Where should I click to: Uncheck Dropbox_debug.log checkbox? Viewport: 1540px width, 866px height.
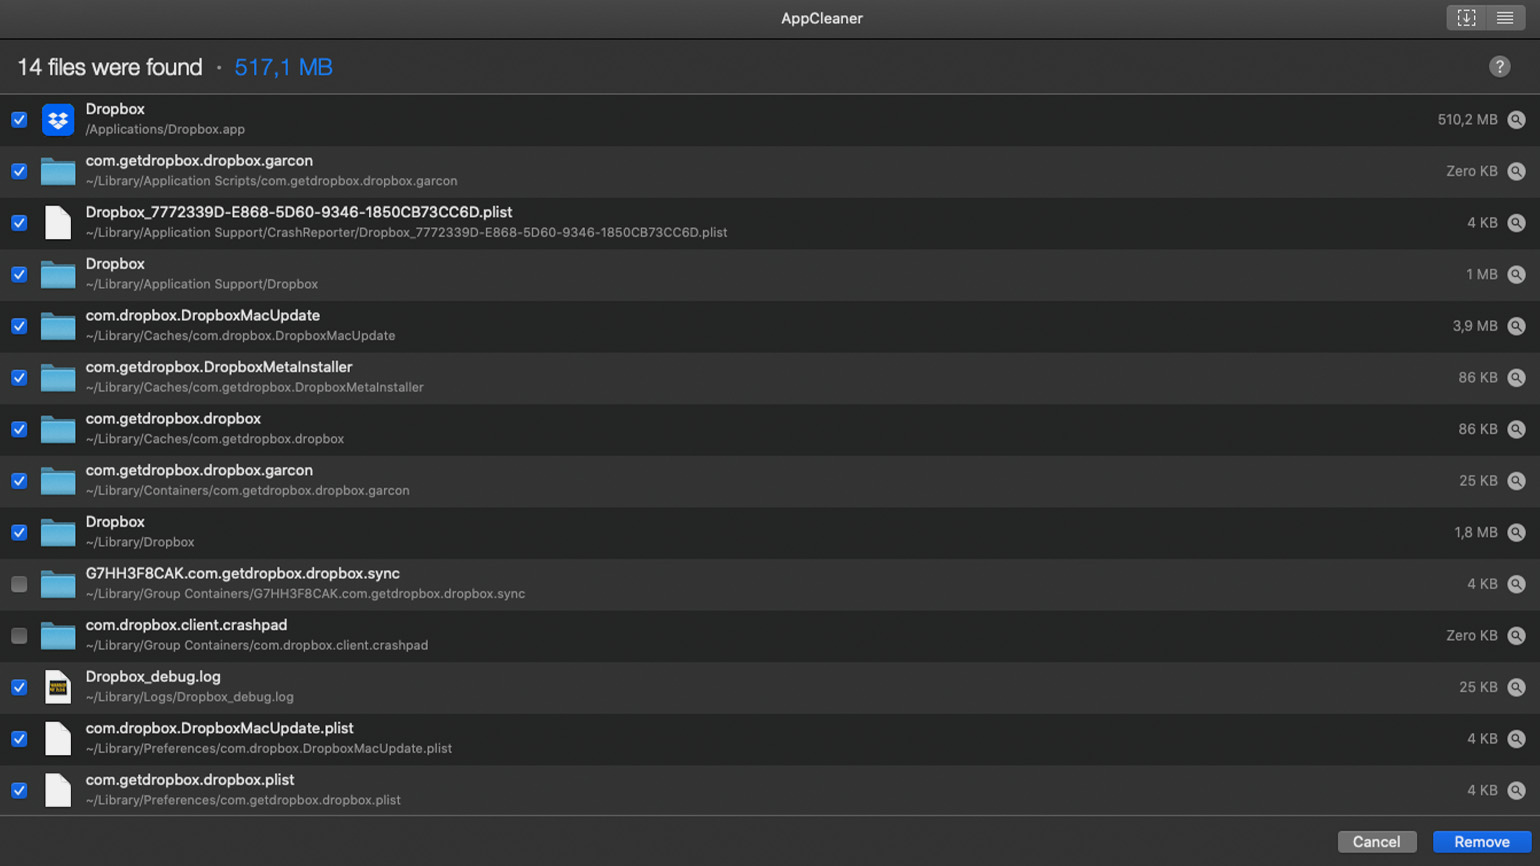19,687
